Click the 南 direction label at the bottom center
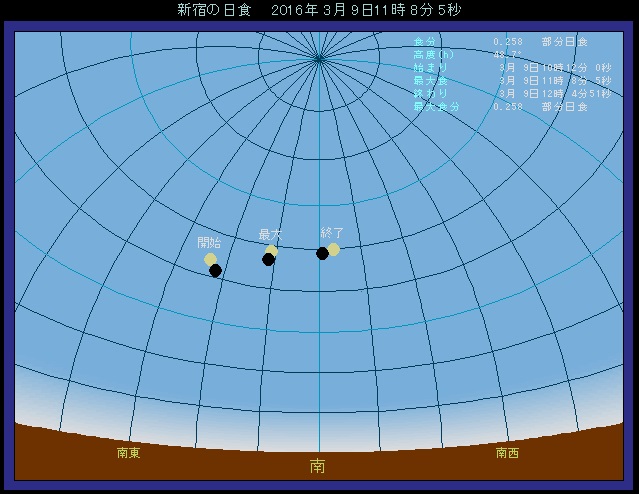The image size is (639, 494). tap(317, 466)
